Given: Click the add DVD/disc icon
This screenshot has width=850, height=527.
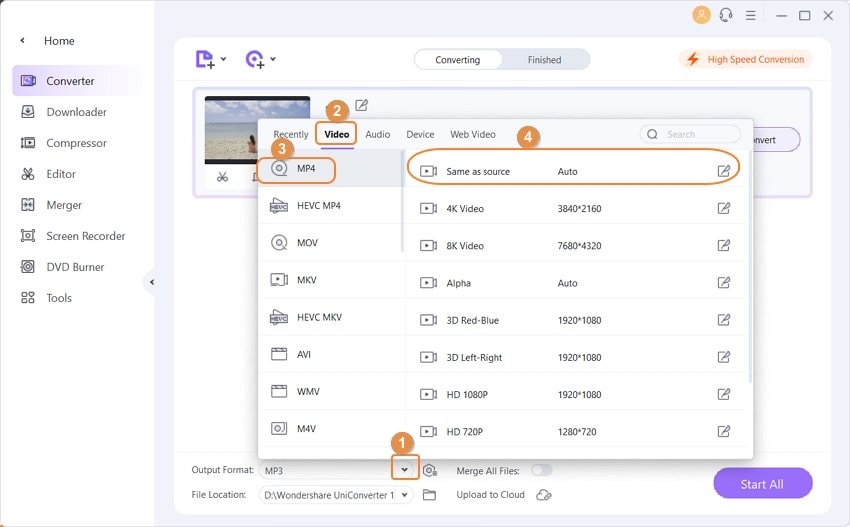Looking at the screenshot, I should click(x=255, y=59).
